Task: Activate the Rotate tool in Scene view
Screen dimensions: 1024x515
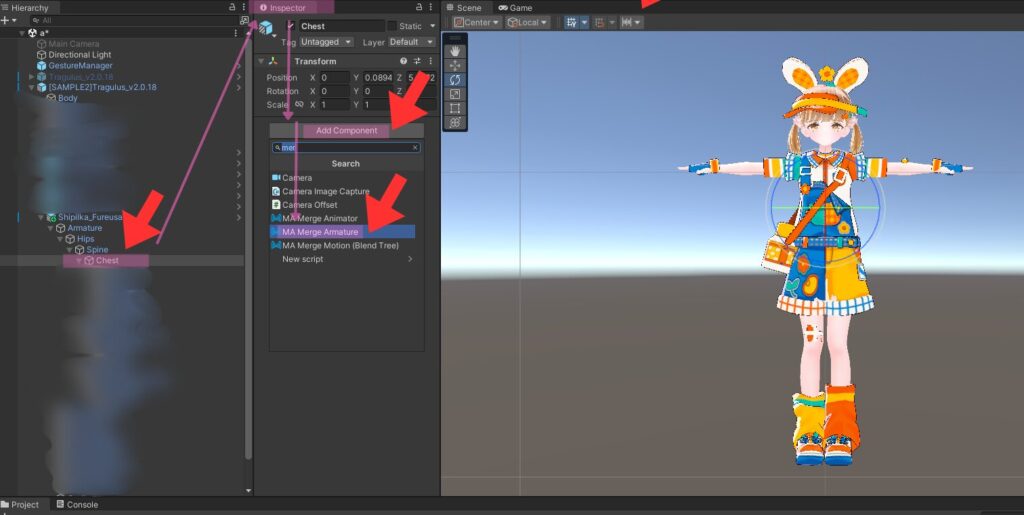Action: [x=455, y=79]
